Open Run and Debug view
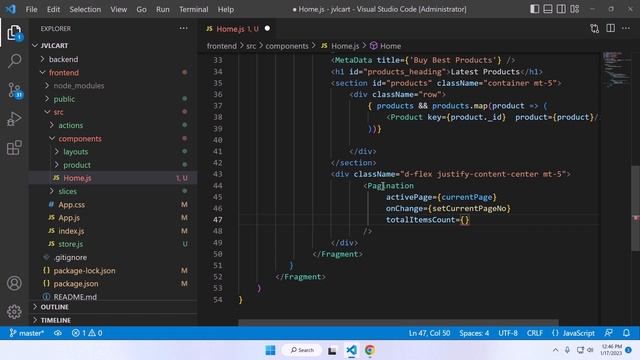The height and width of the screenshot is (360, 640). coord(14,119)
